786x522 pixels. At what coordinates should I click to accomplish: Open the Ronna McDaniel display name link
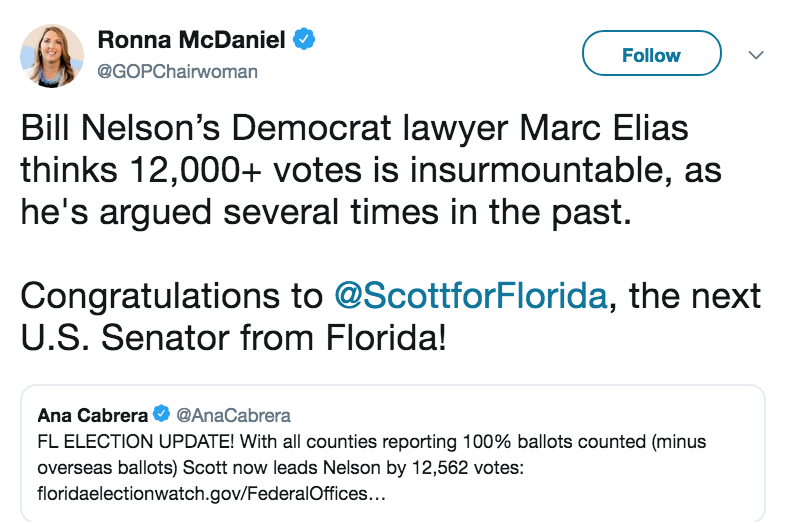191,40
